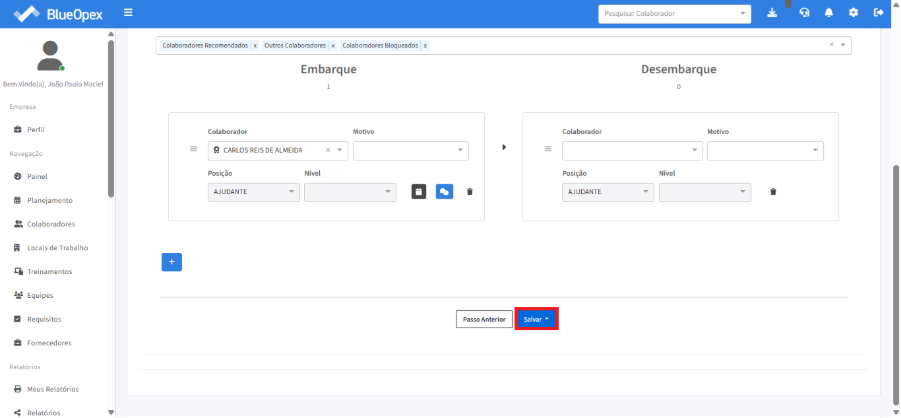
Task: Remove Outros Colaboradores filter tag
Action: pyautogui.click(x=333, y=45)
